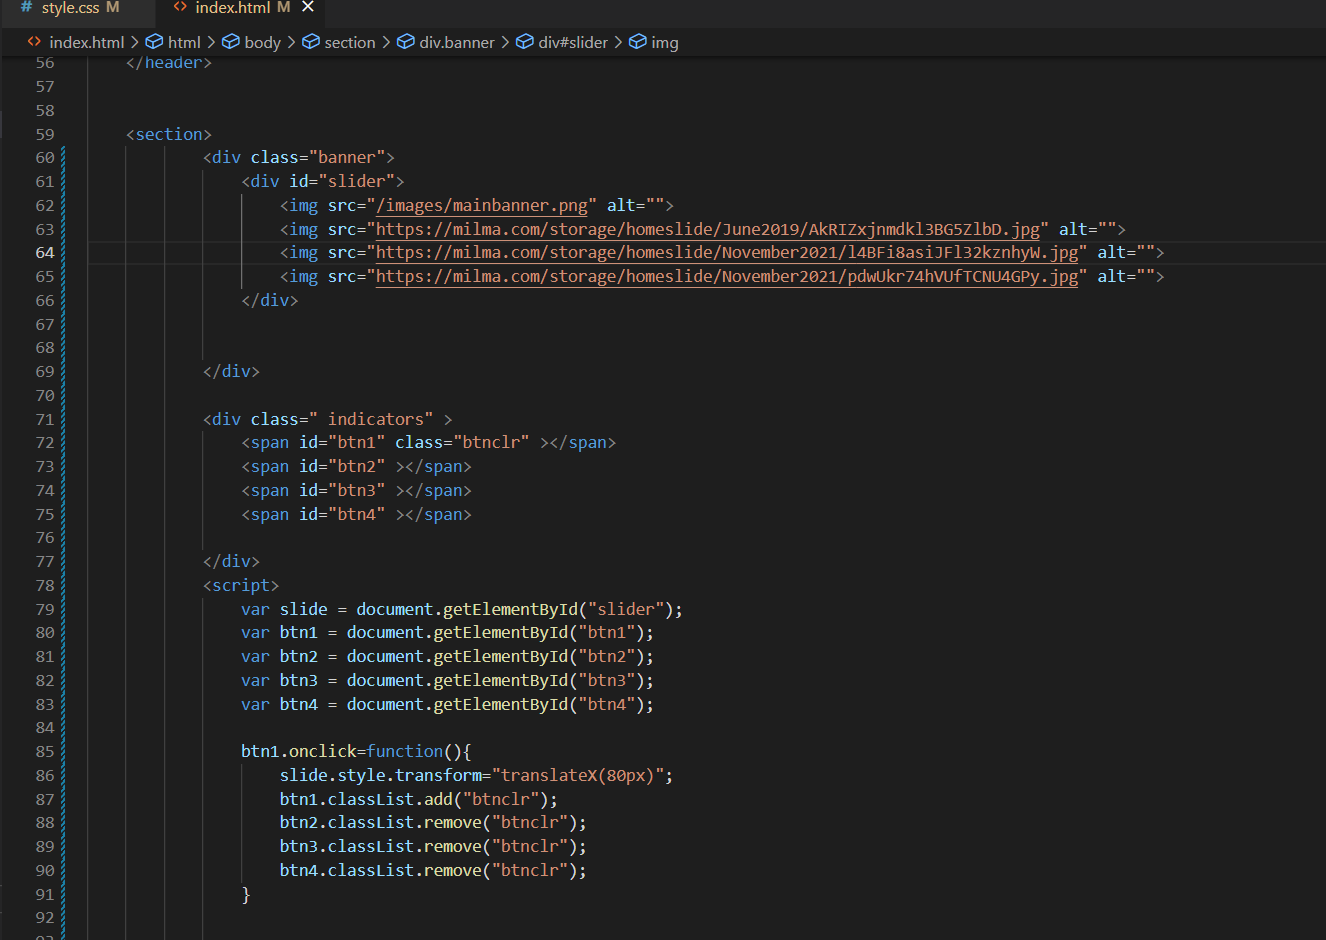Click the section cube icon in breadcrumbs

tap(311, 42)
